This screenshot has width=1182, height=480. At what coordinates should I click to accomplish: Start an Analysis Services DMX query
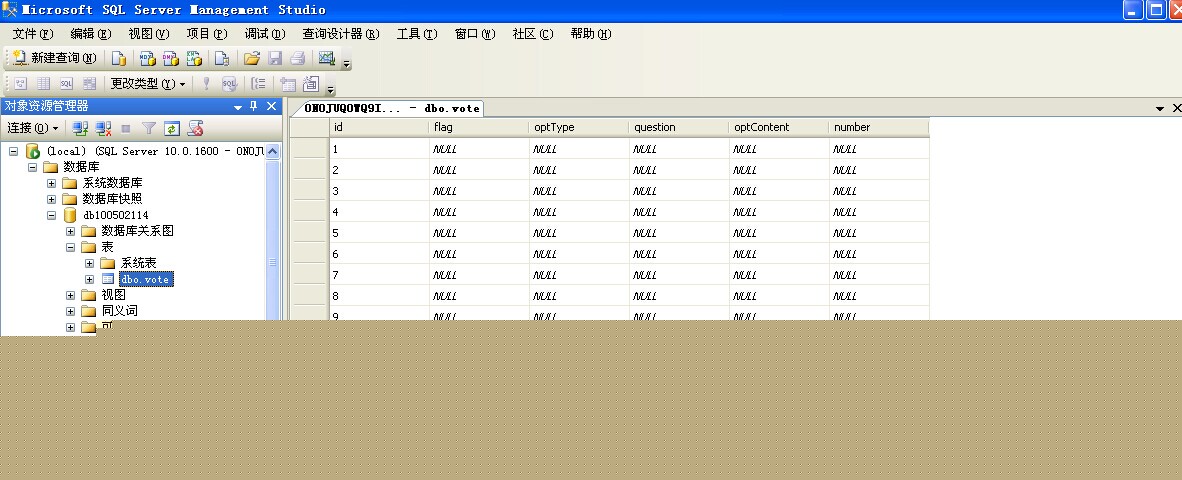coord(171,58)
